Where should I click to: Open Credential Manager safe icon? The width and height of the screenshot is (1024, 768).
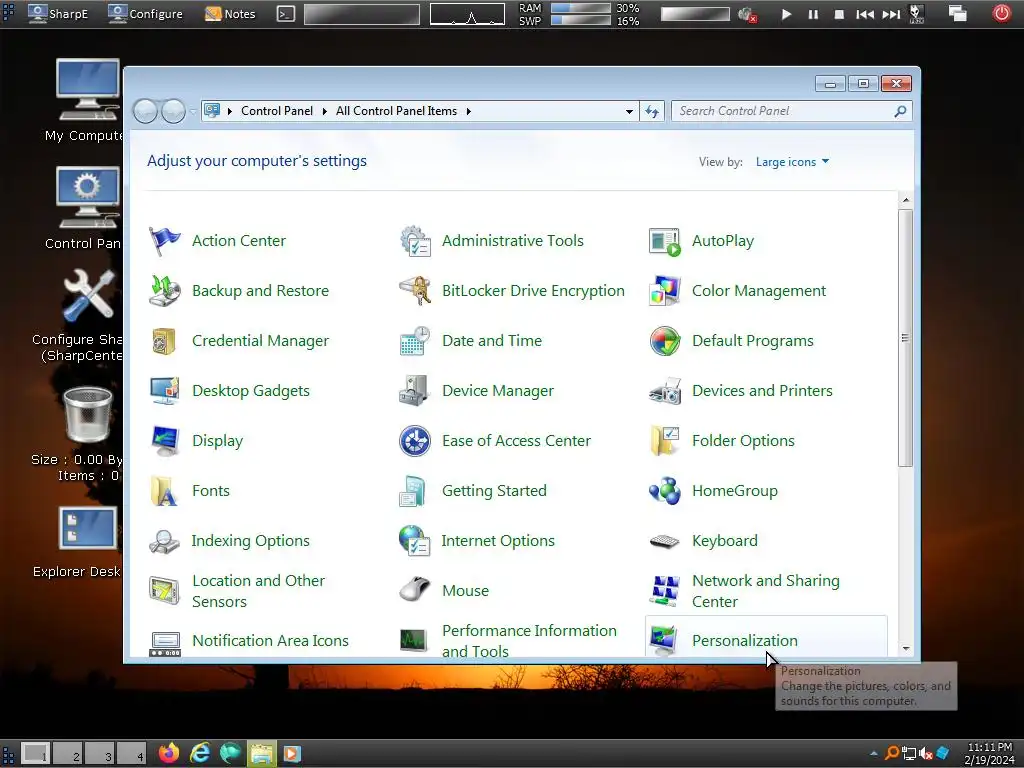tap(164, 341)
